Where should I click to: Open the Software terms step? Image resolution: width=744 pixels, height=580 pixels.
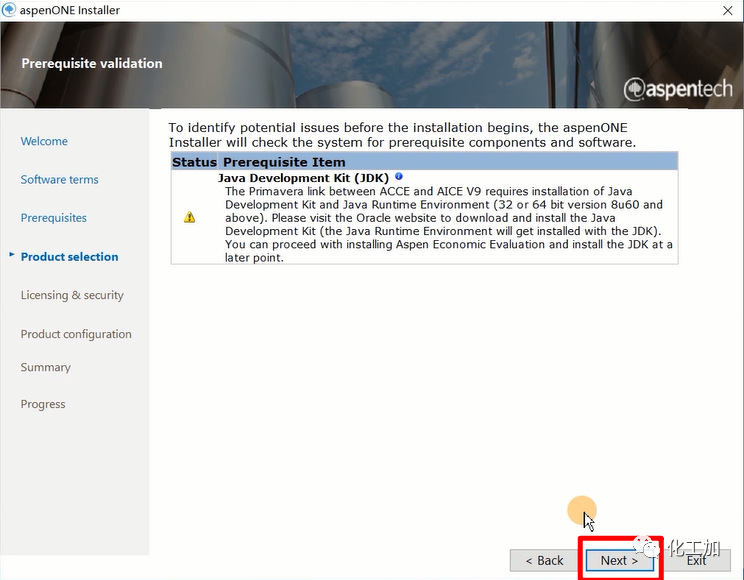(59, 180)
